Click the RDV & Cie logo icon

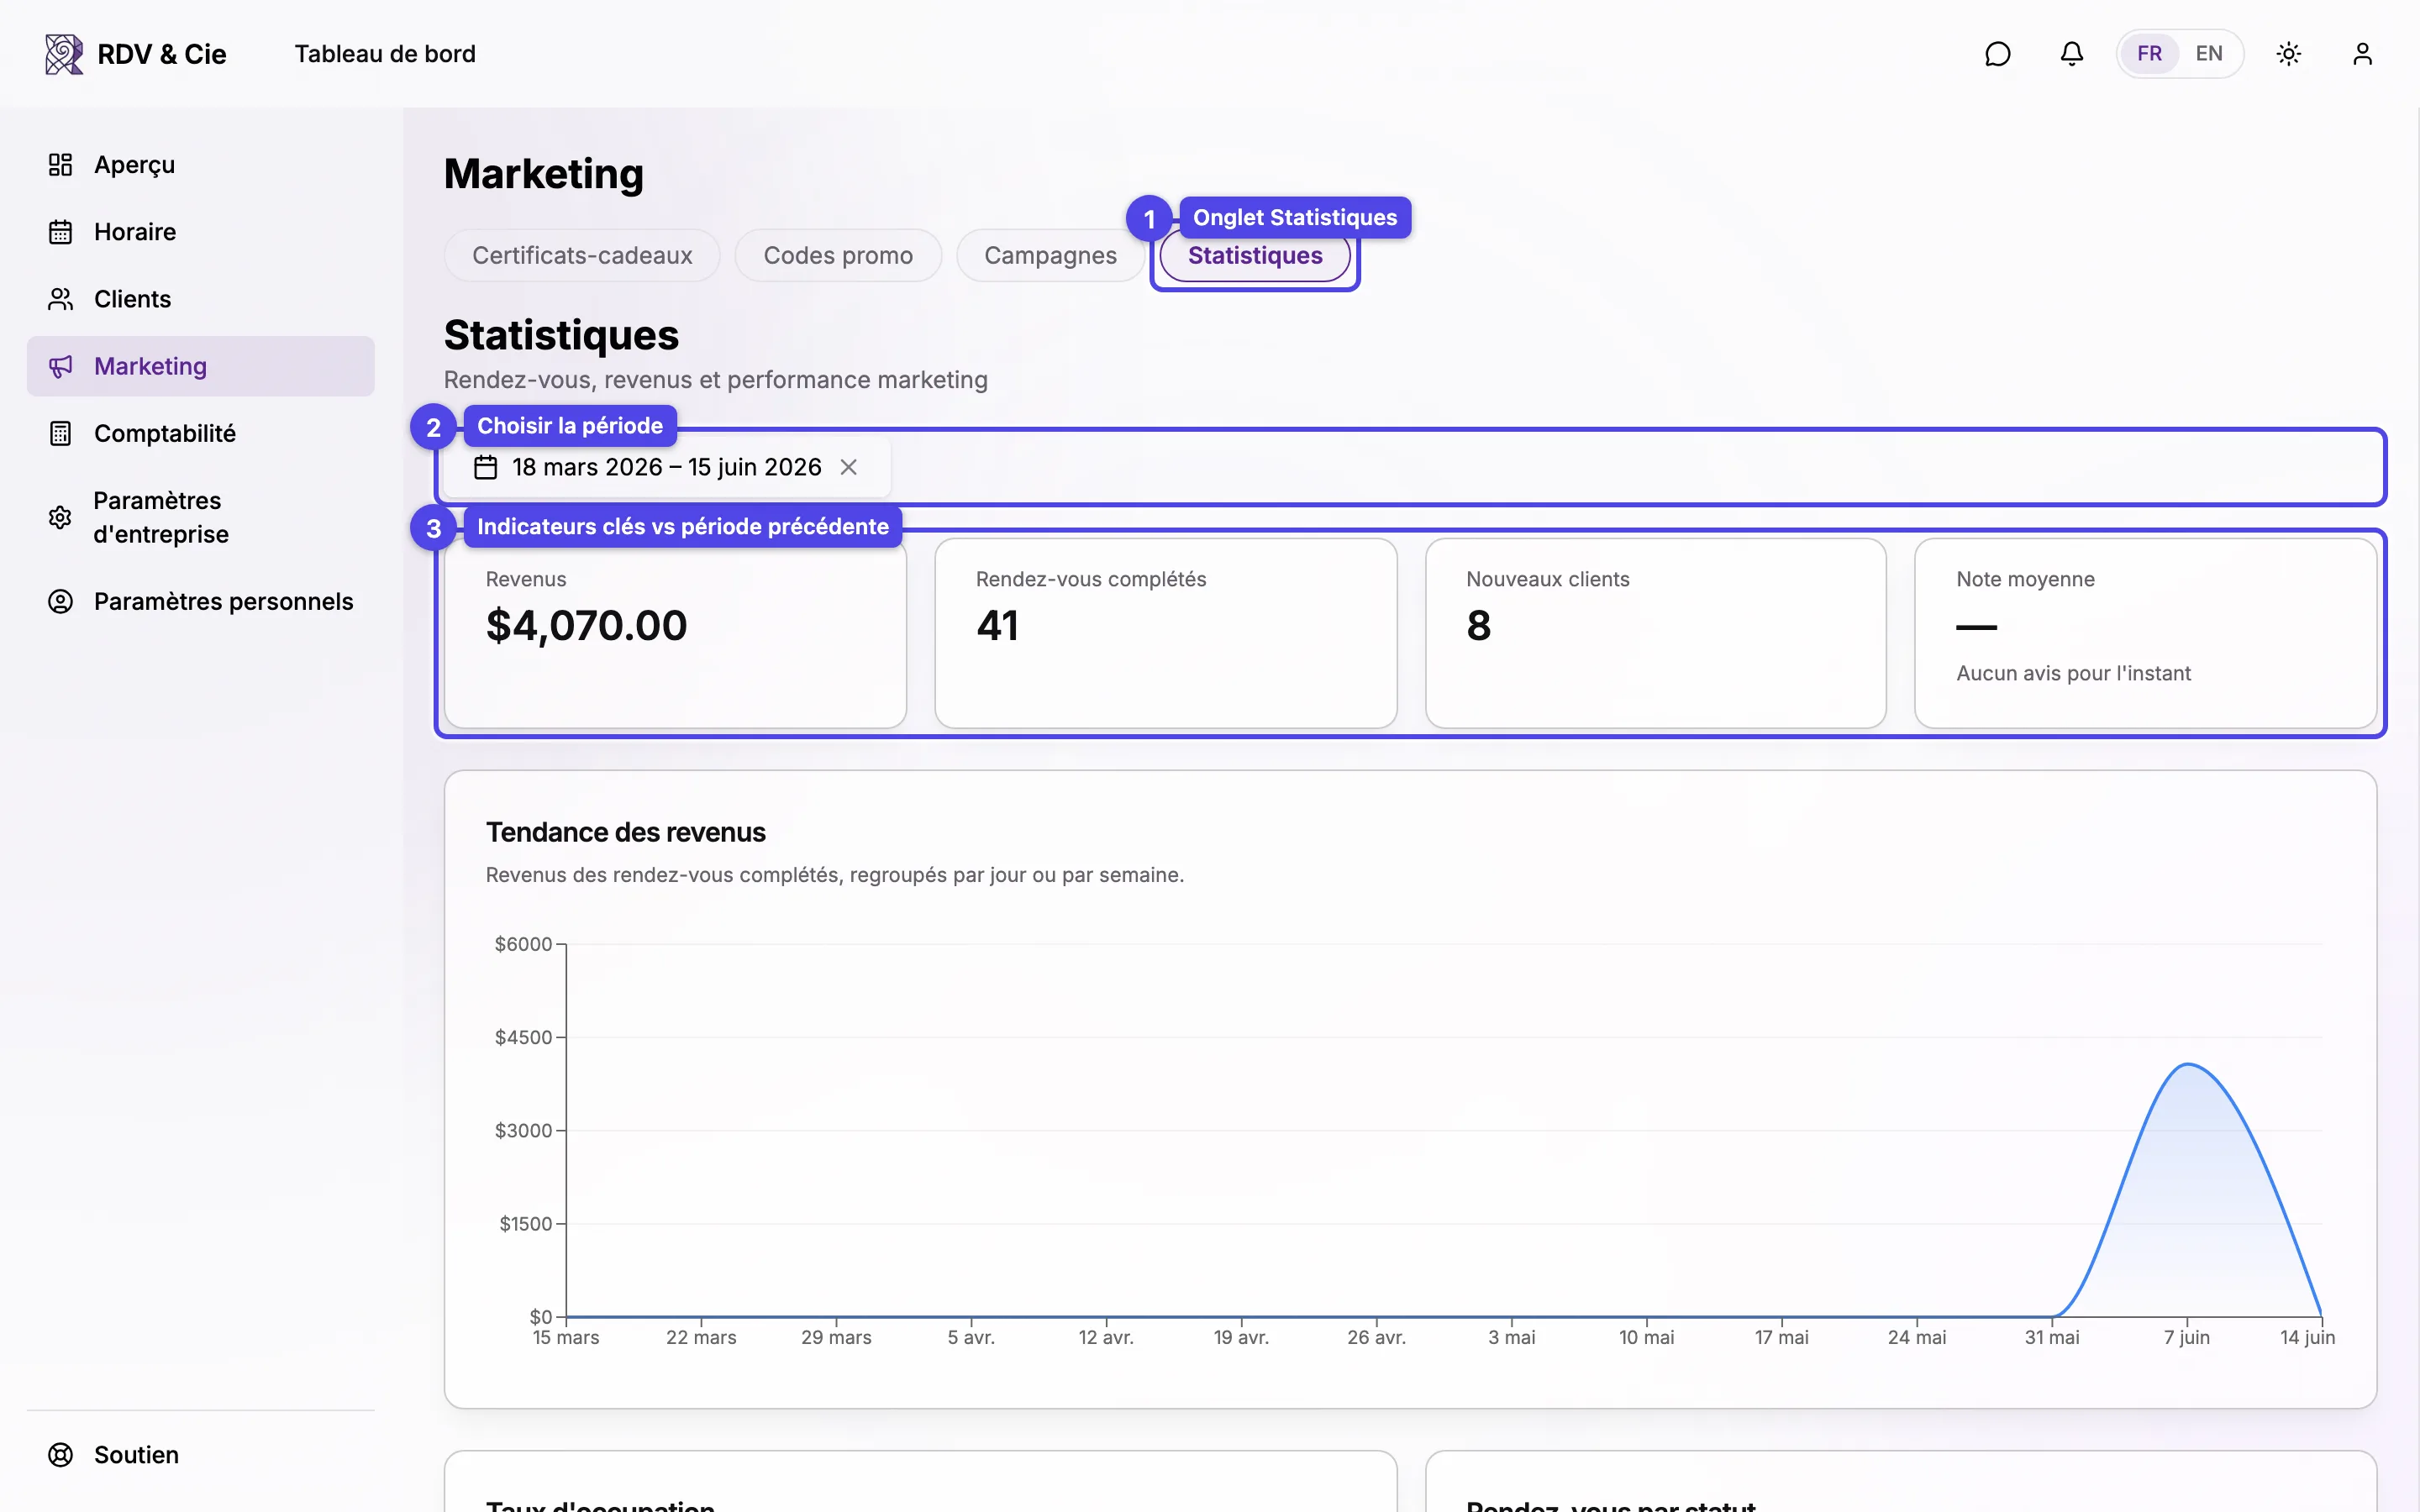point(64,54)
